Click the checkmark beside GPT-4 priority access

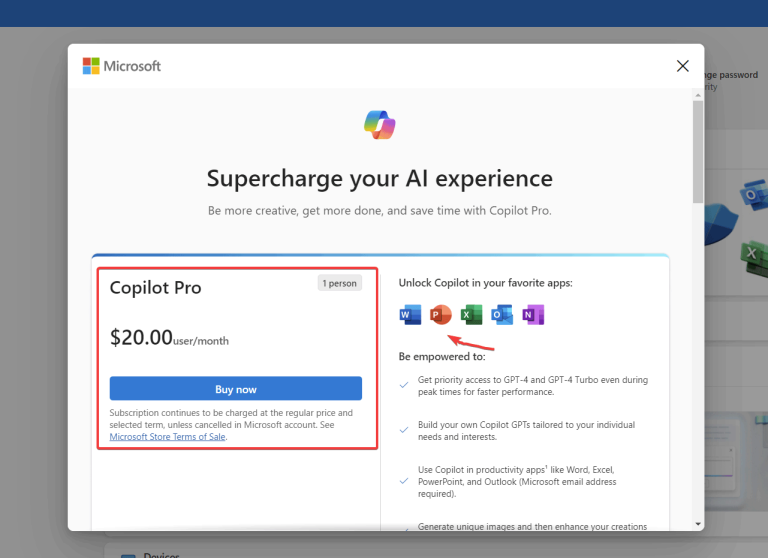(x=404, y=385)
